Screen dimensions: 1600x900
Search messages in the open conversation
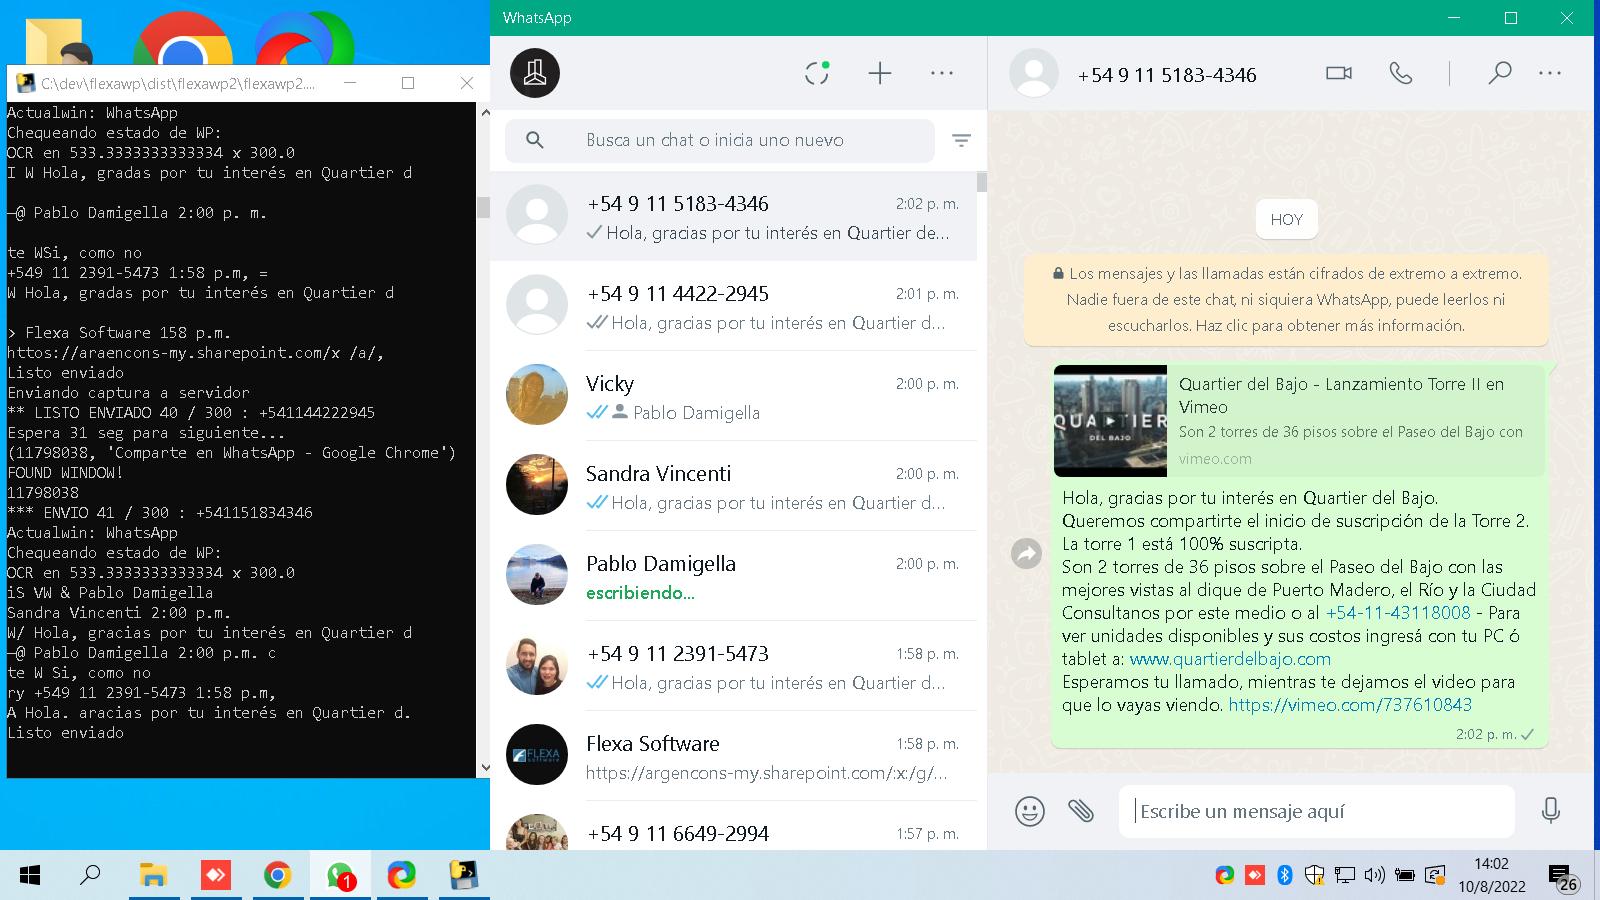1499,73
